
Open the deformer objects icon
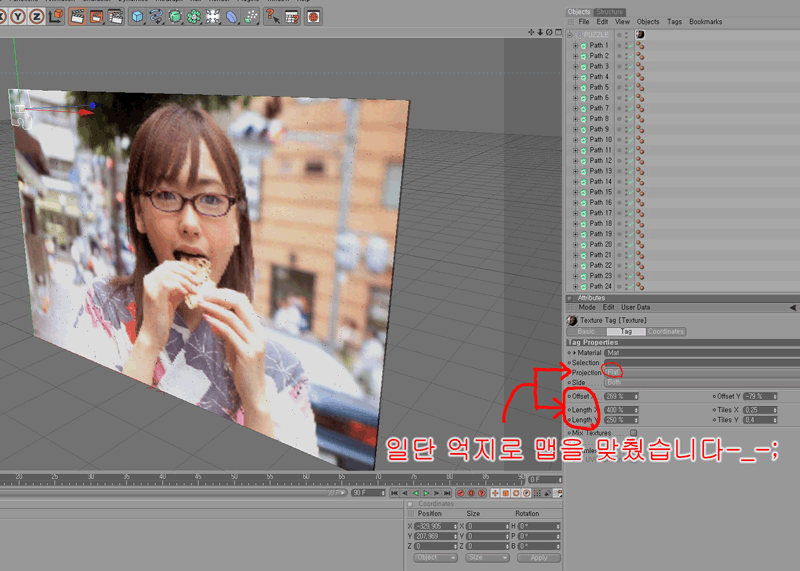[x=232, y=17]
